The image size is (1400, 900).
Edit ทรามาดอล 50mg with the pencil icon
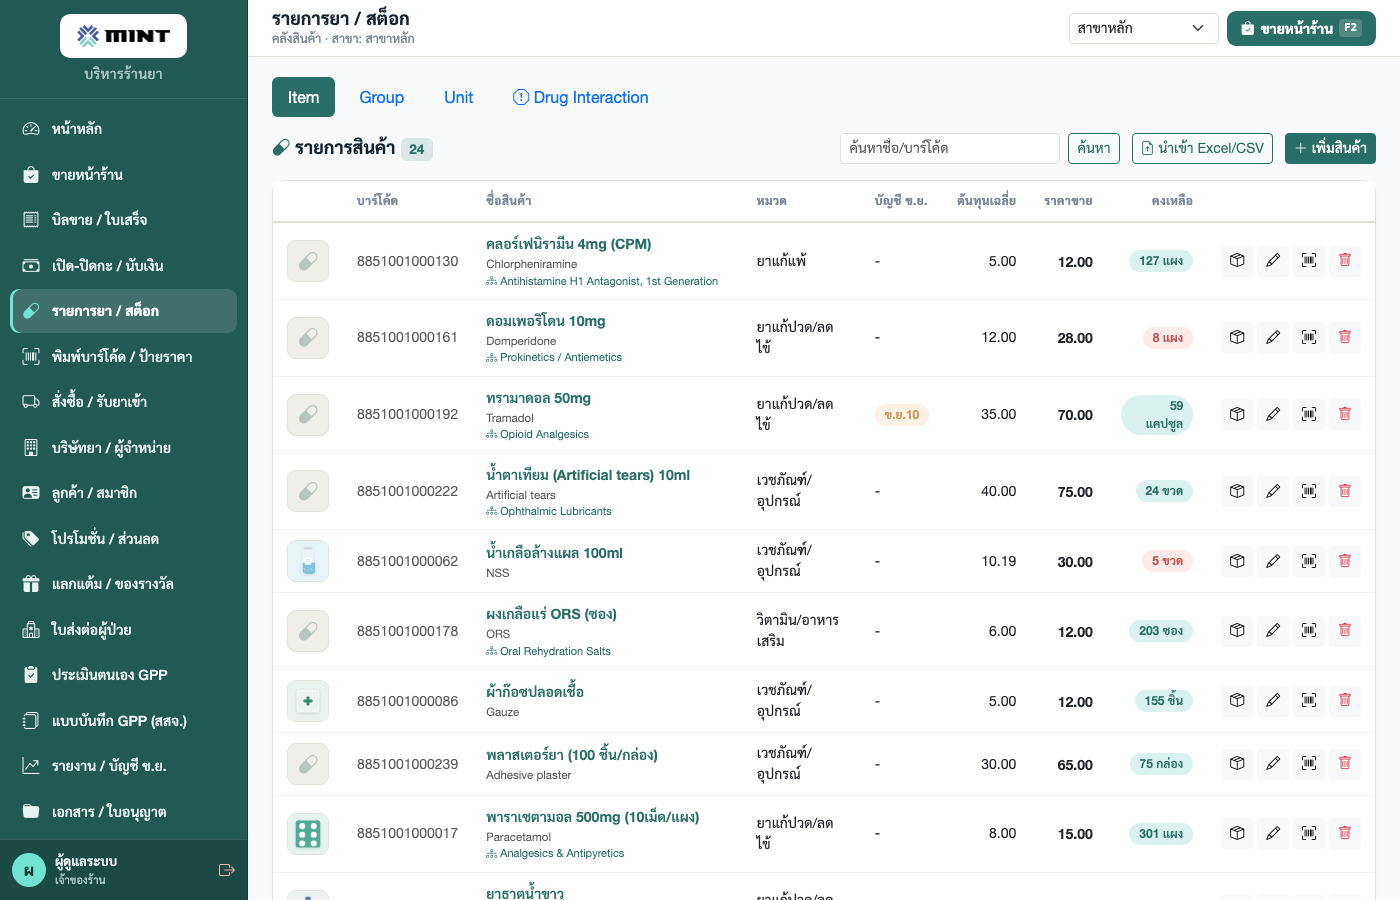(1273, 415)
